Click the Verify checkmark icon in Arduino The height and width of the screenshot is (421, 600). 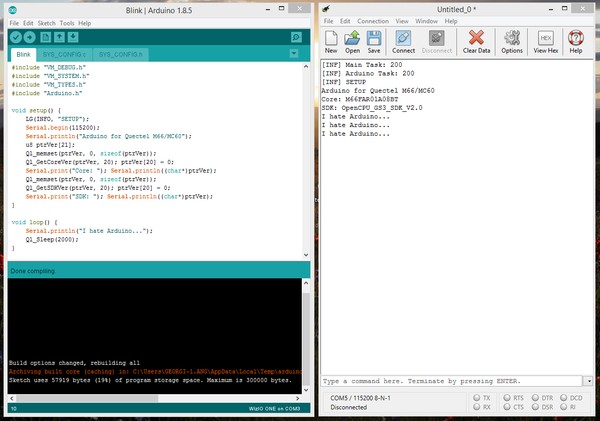(16, 37)
